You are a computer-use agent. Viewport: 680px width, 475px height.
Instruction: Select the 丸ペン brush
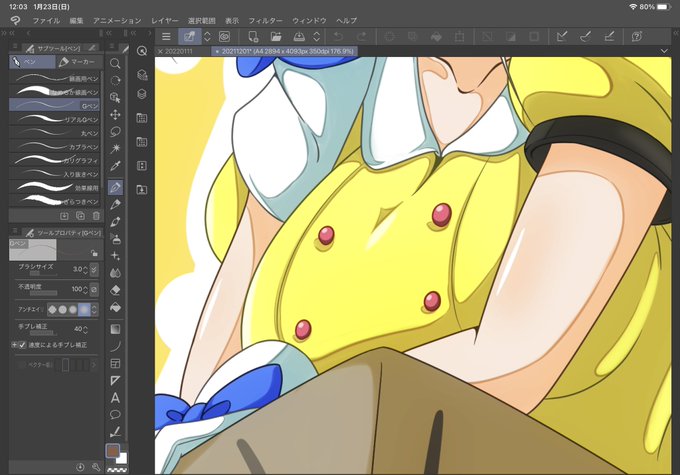[x=55, y=132]
